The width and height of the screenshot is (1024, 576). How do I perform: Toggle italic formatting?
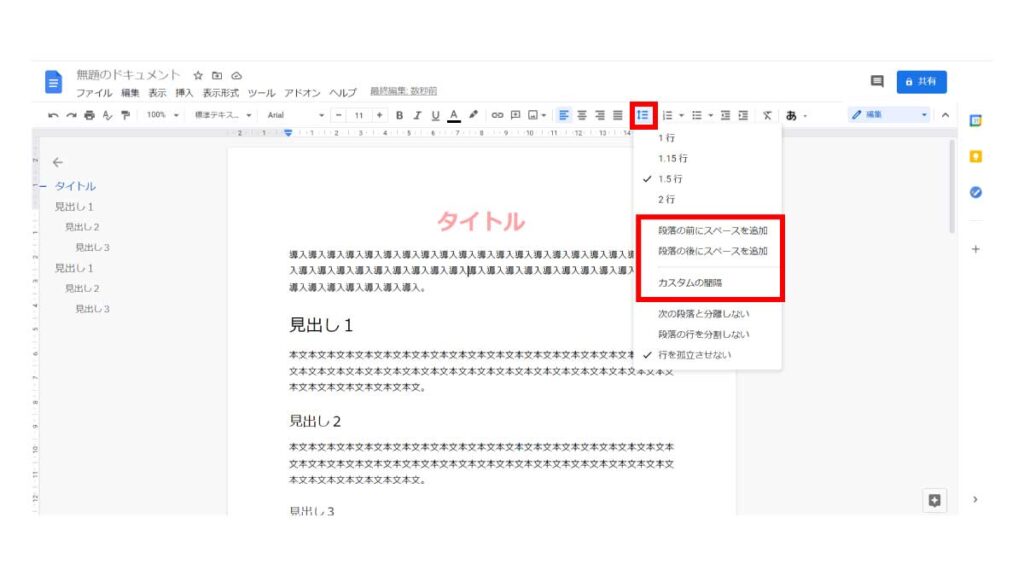click(x=417, y=116)
